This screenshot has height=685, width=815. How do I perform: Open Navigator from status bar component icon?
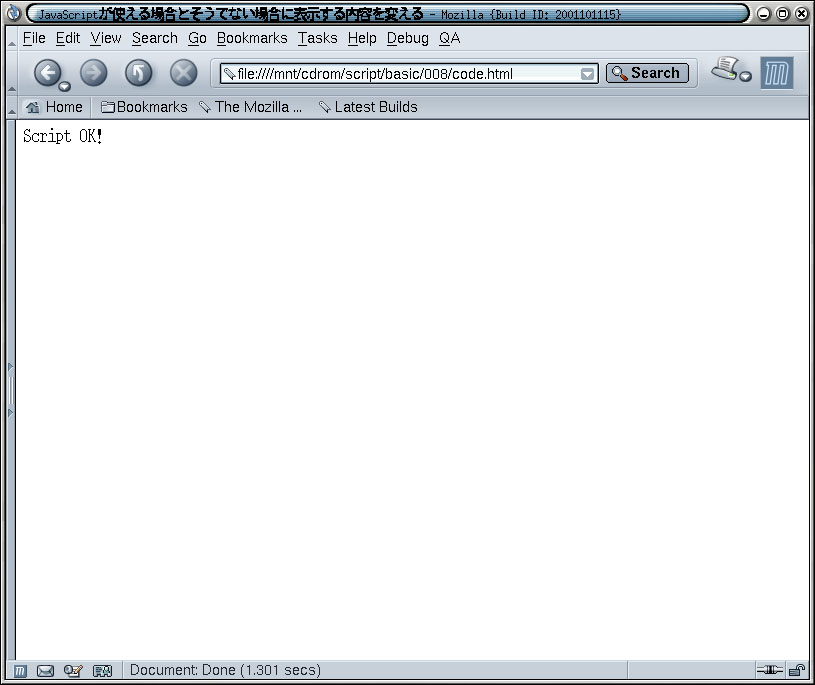coord(20,671)
